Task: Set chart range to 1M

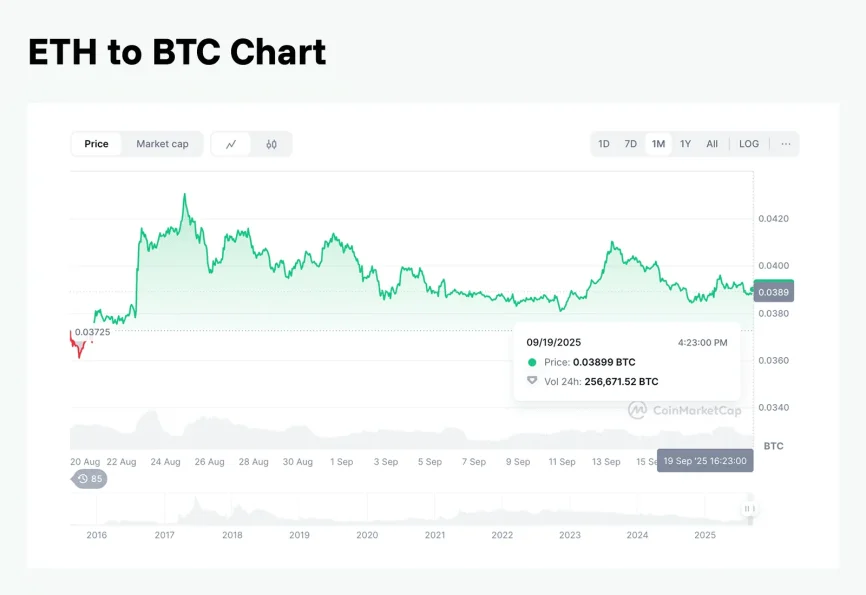Action: click(658, 144)
